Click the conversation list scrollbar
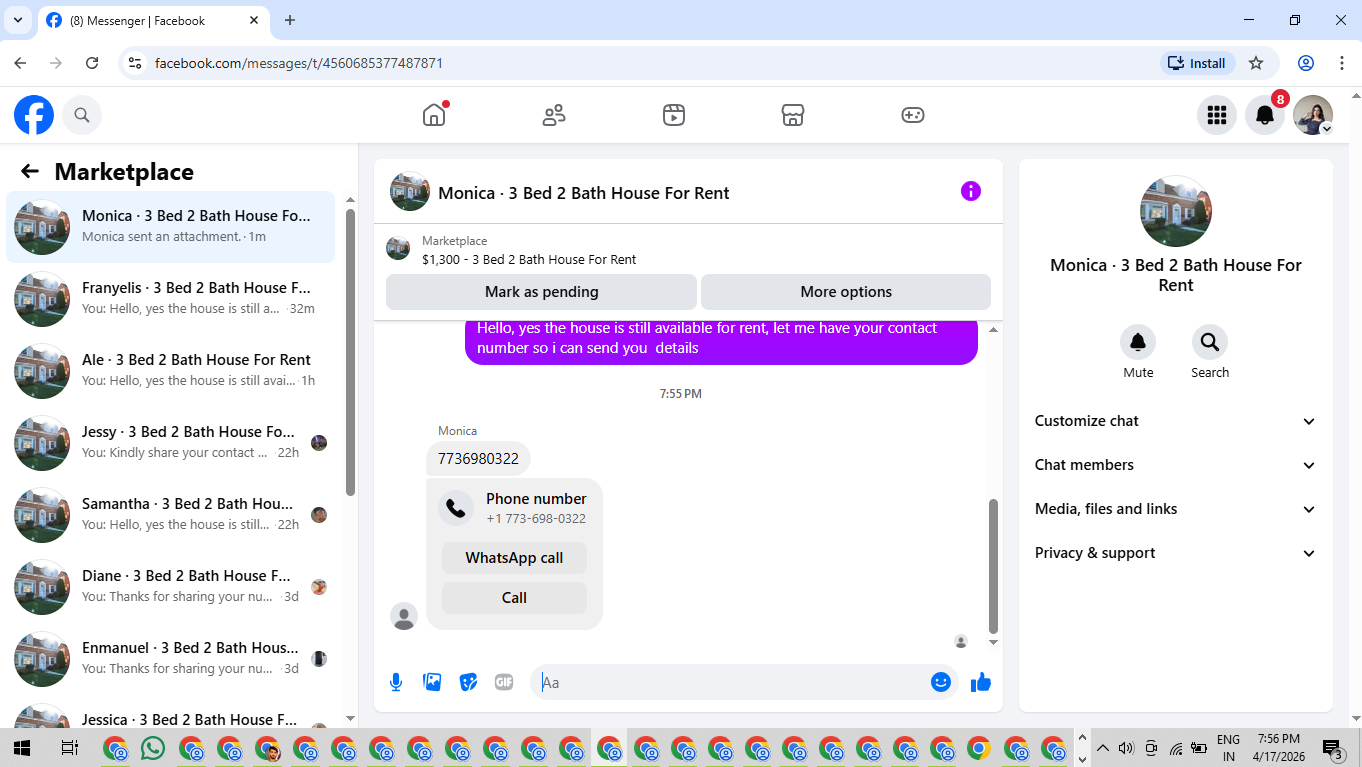 pyautogui.click(x=350, y=351)
